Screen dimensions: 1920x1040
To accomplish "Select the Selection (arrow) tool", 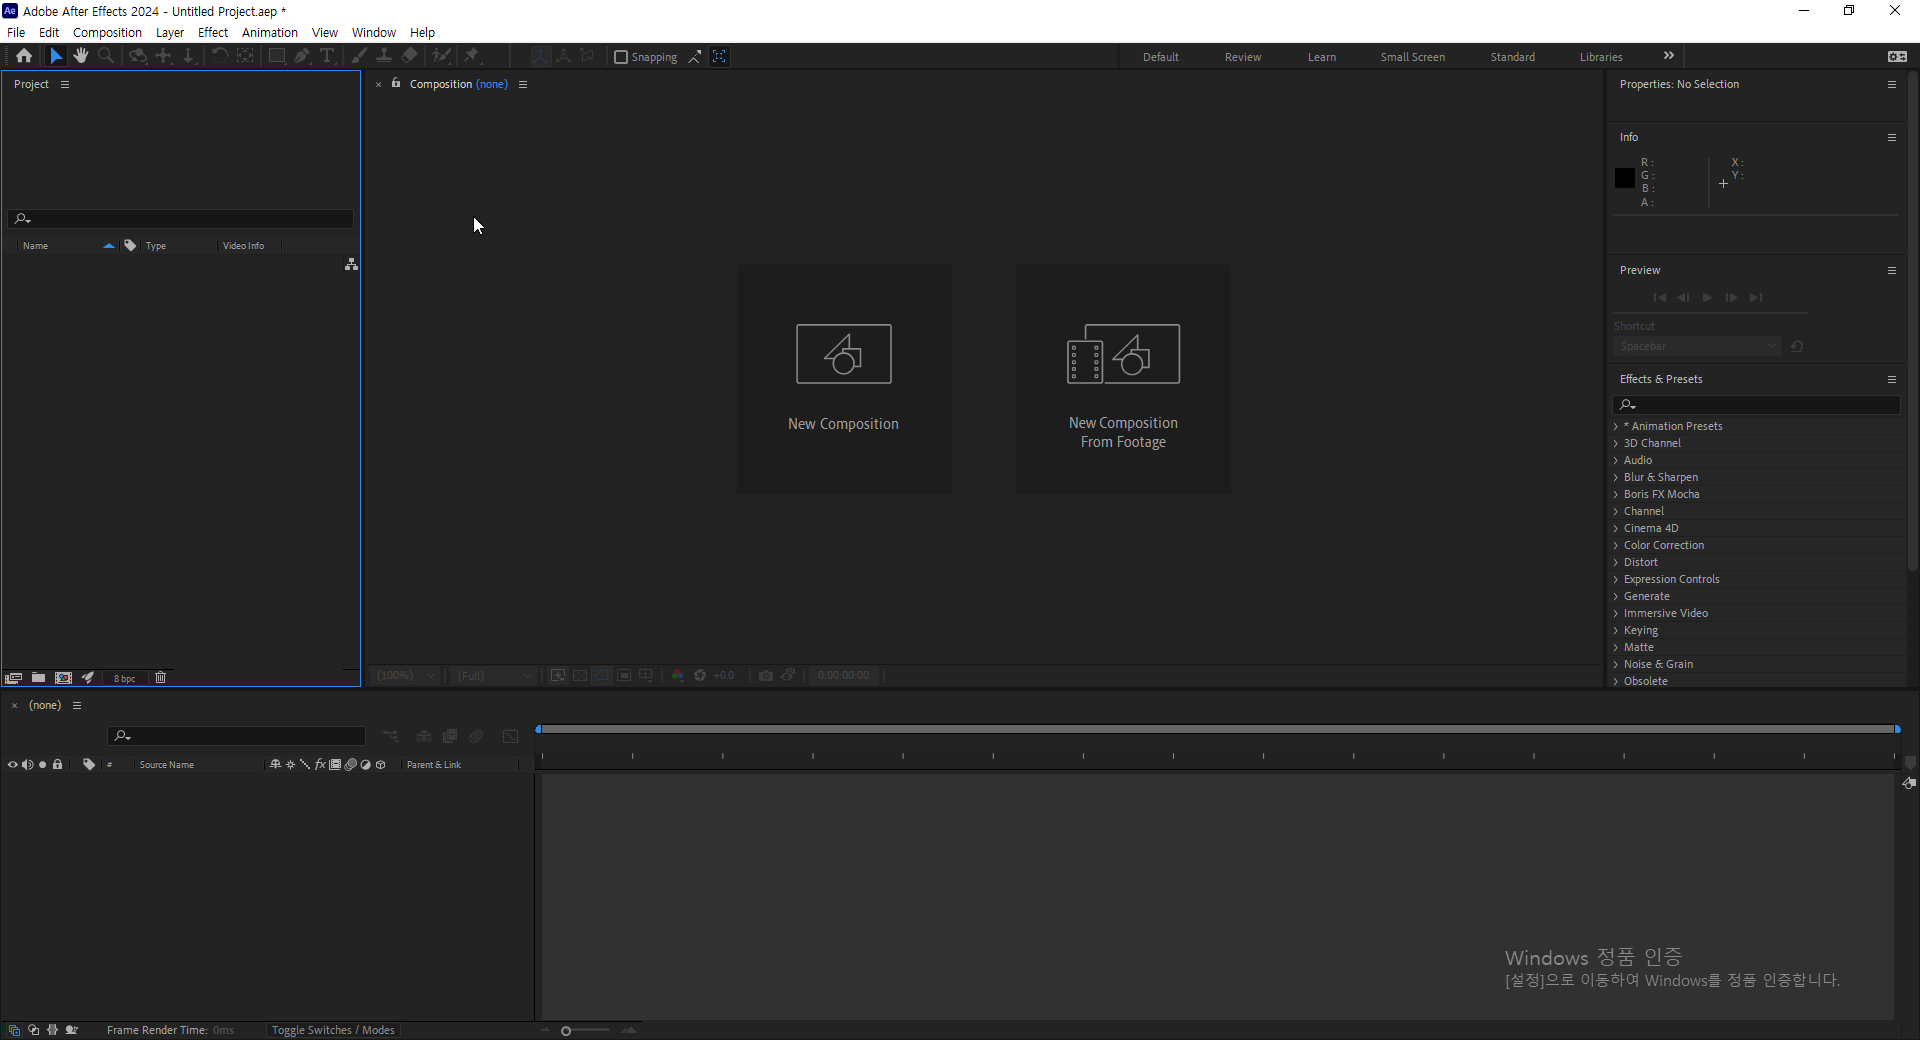I will (x=56, y=56).
